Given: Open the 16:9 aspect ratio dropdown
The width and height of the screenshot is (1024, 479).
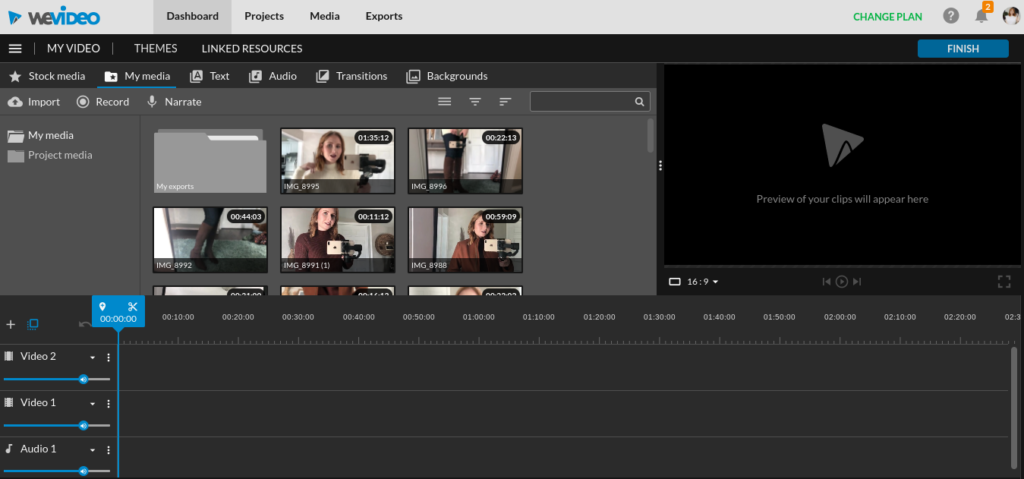Looking at the screenshot, I should (x=694, y=282).
